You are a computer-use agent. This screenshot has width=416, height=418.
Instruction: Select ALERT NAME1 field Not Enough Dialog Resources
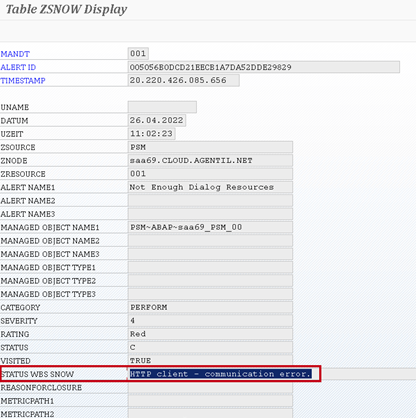pyautogui.click(x=210, y=187)
